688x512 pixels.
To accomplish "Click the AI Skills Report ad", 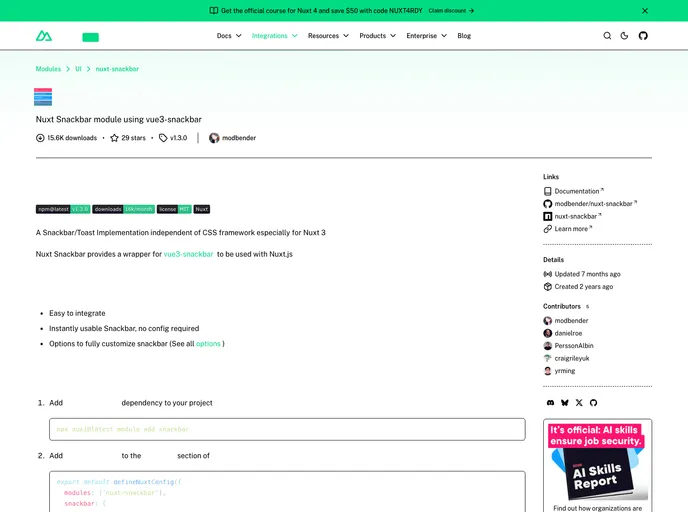I will coord(598,465).
